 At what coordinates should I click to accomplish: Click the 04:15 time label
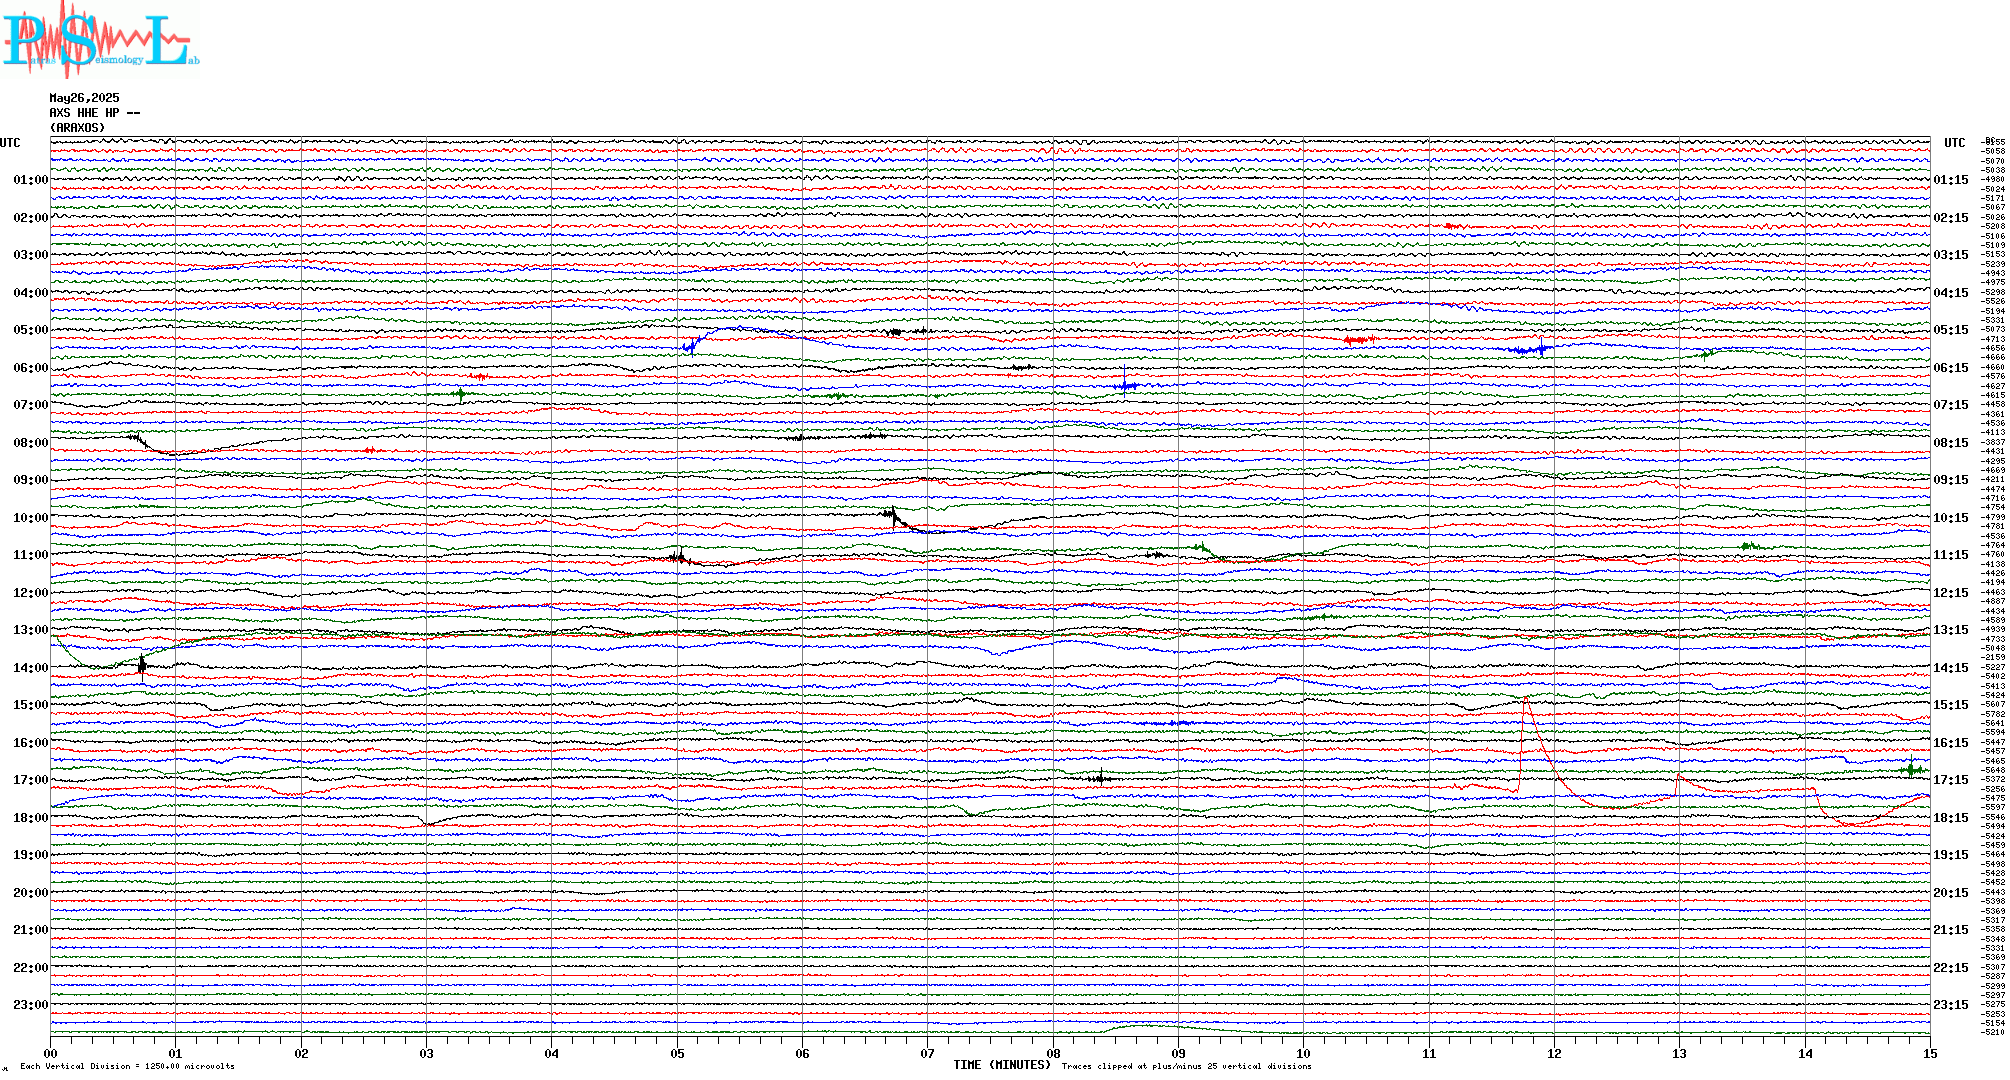point(1951,293)
